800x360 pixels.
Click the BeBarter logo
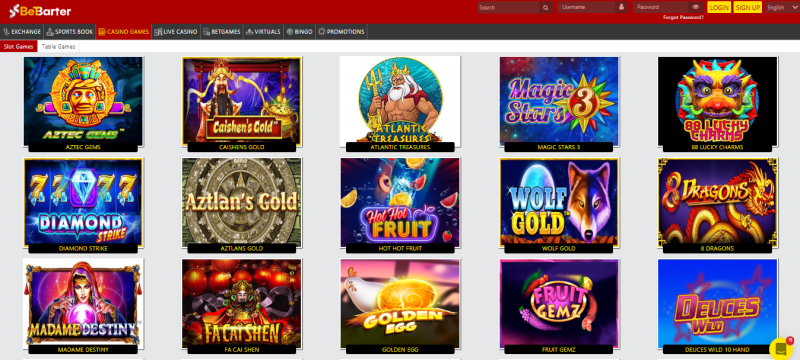40,10
